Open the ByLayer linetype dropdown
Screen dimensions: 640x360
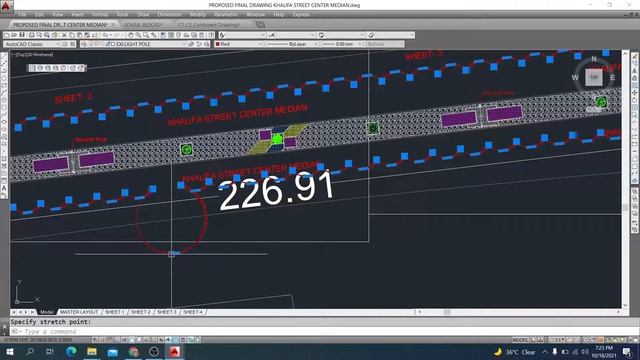(x=315, y=44)
